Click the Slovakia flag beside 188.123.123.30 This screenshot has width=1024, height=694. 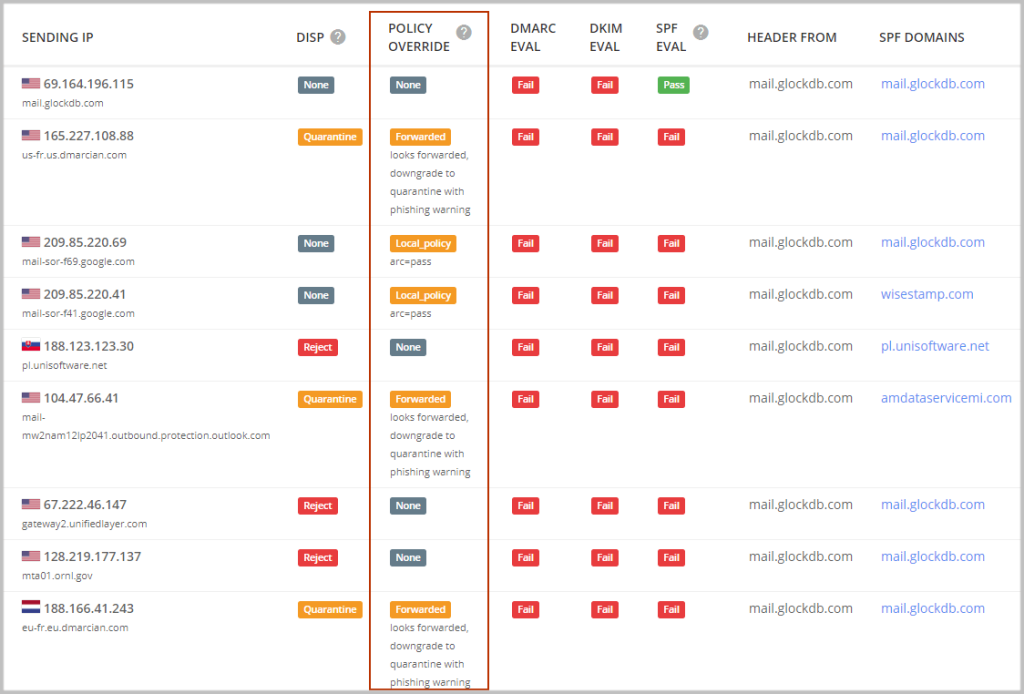pos(31,346)
